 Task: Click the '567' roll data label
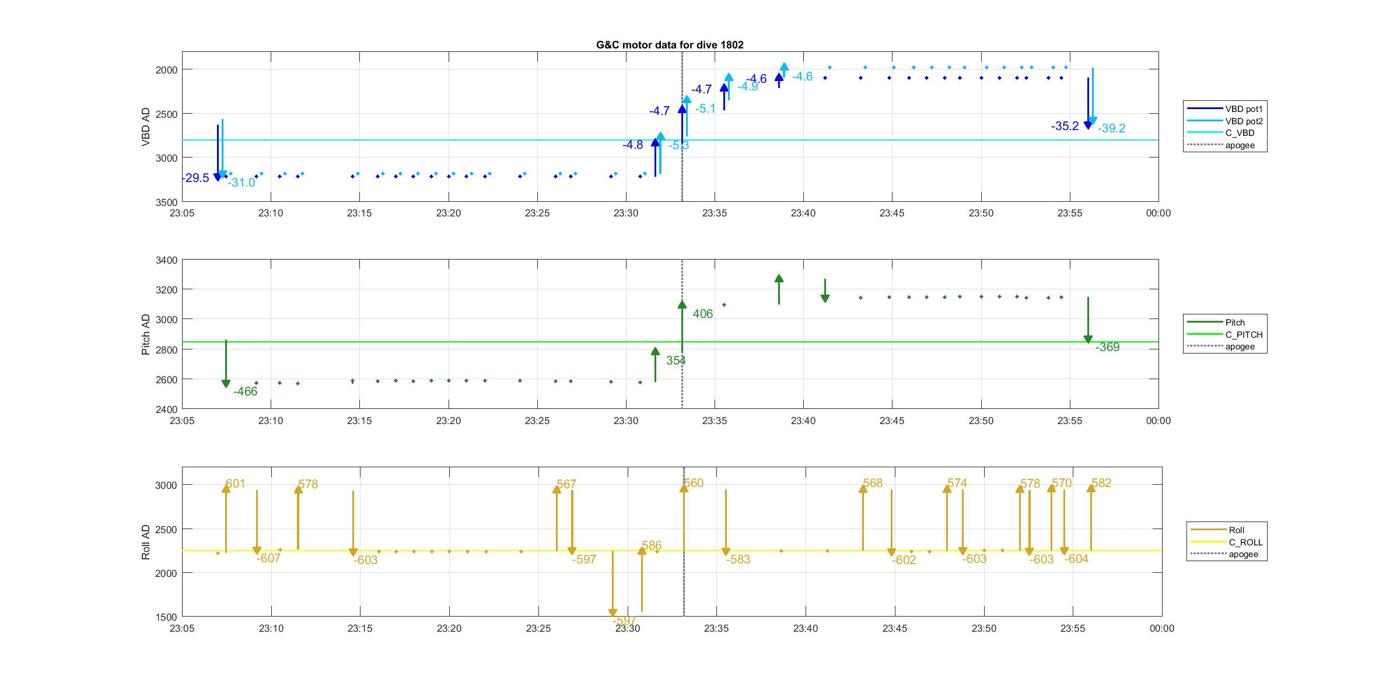coord(567,484)
